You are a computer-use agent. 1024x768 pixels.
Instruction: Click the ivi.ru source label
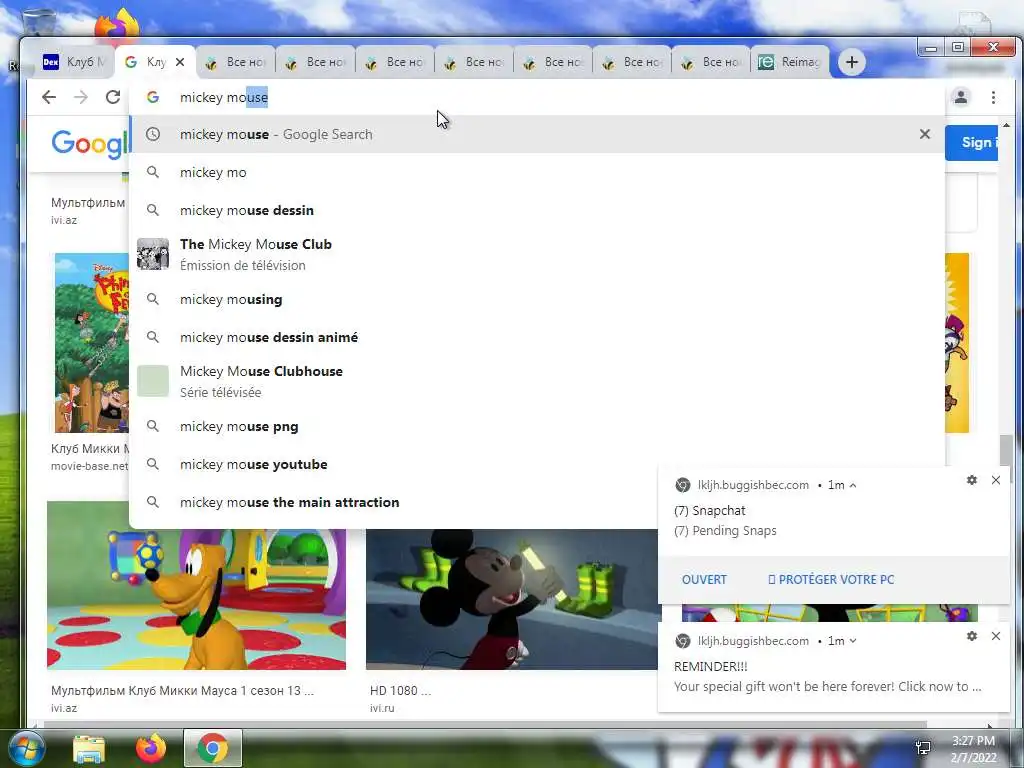click(x=382, y=708)
